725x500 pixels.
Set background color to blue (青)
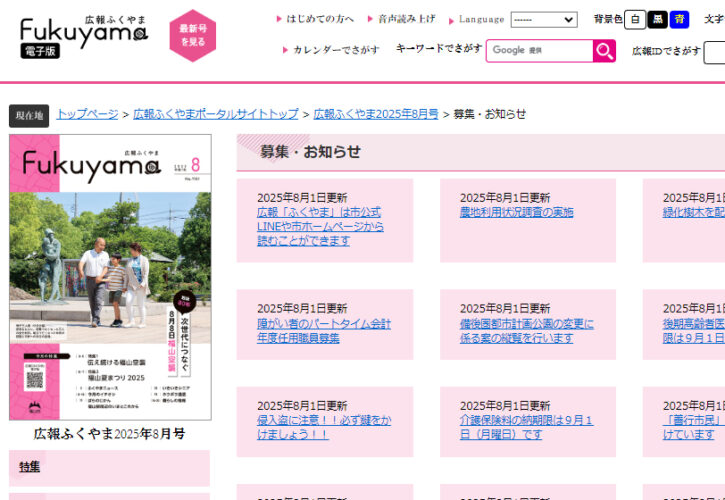(x=679, y=19)
